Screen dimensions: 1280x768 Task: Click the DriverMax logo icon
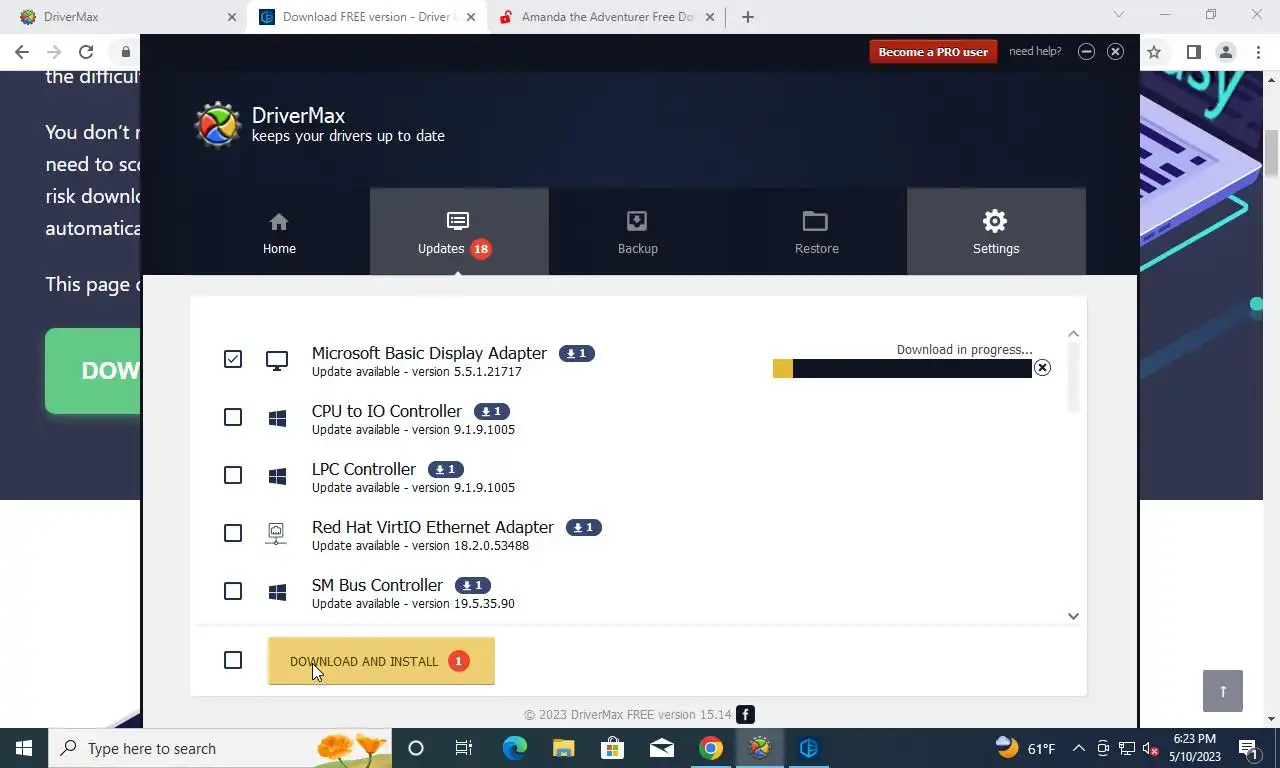click(x=217, y=125)
